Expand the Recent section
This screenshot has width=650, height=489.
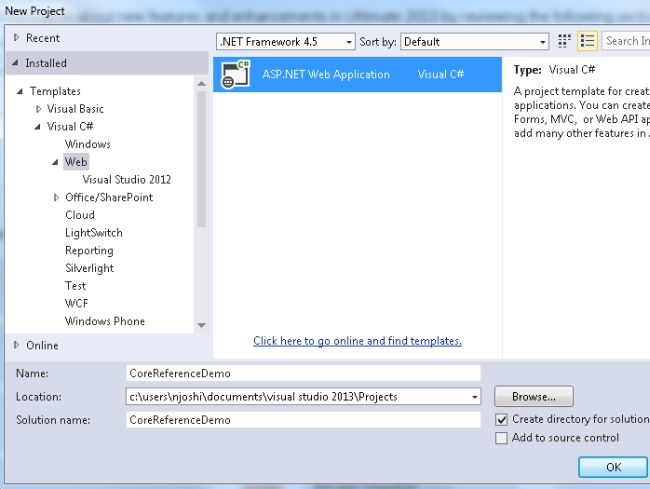pos(16,38)
